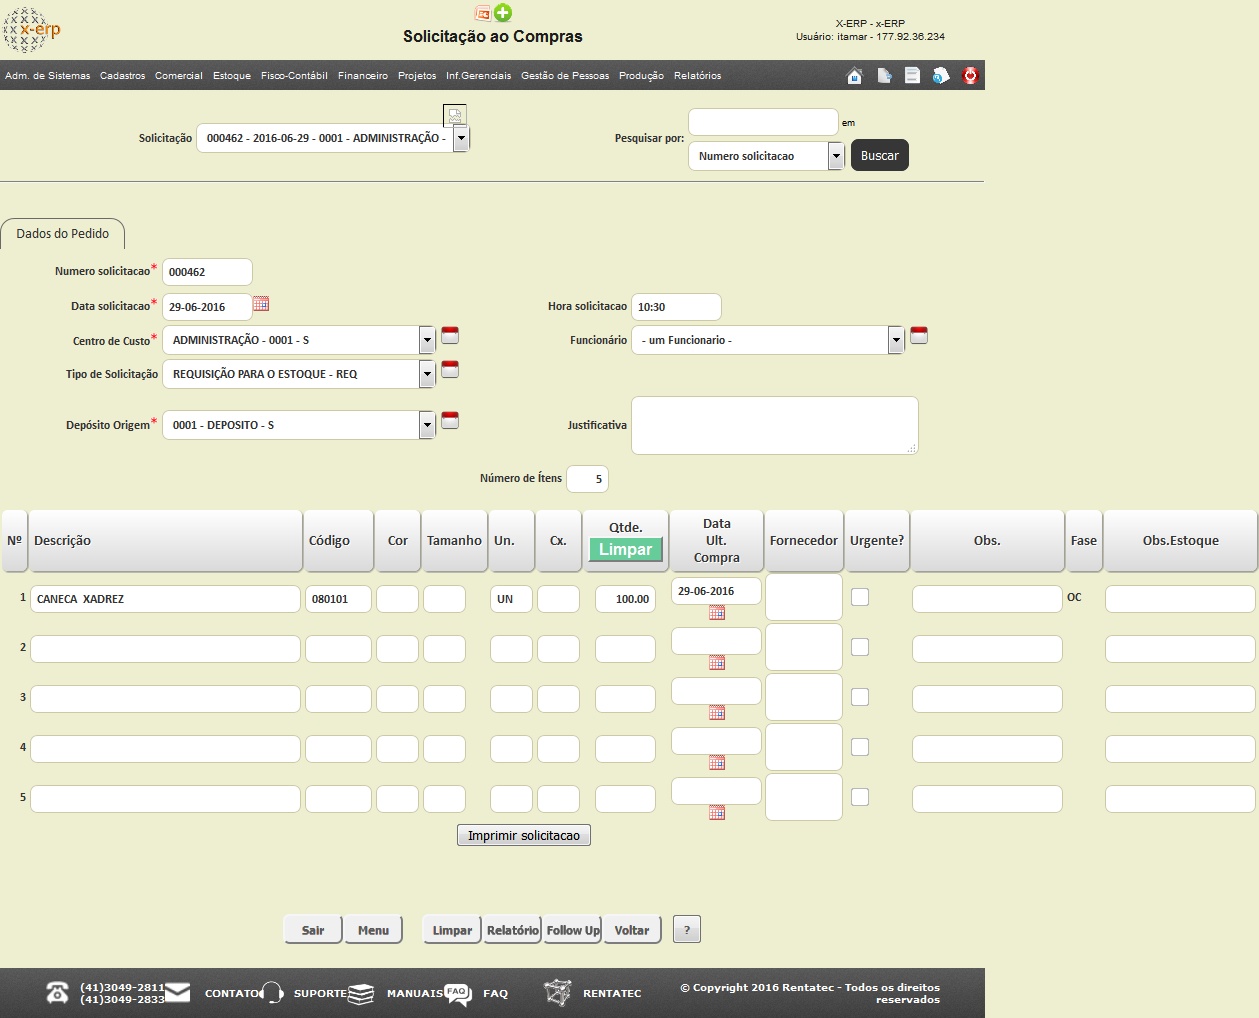The height and width of the screenshot is (1018, 1259).
Task: Check the Urgente box for row 2
Action: tap(860, 647)
